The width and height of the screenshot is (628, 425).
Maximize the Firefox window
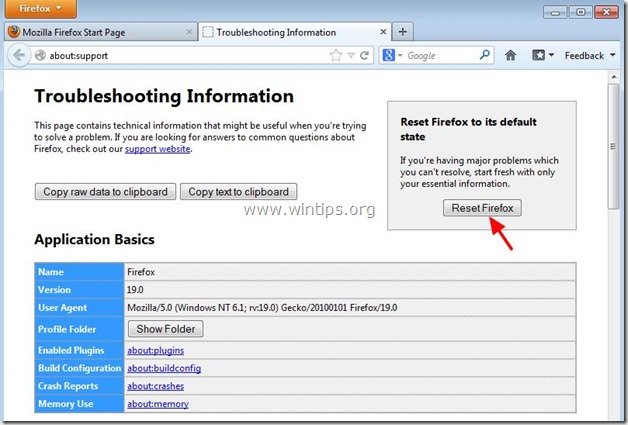[x=580, y=12]
